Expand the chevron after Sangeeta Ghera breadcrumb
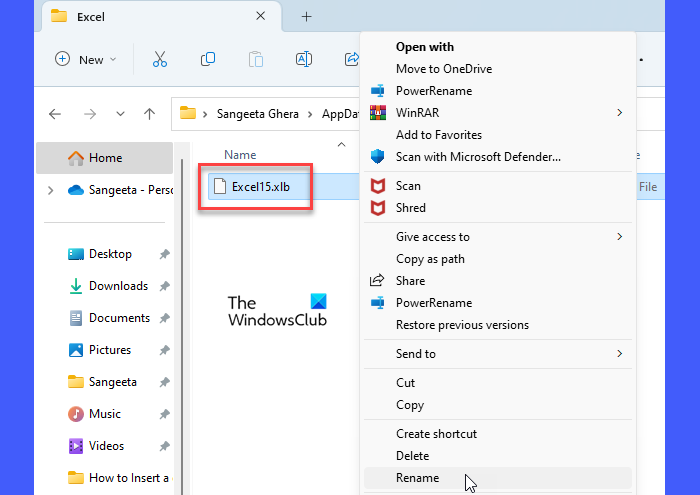 310,114
